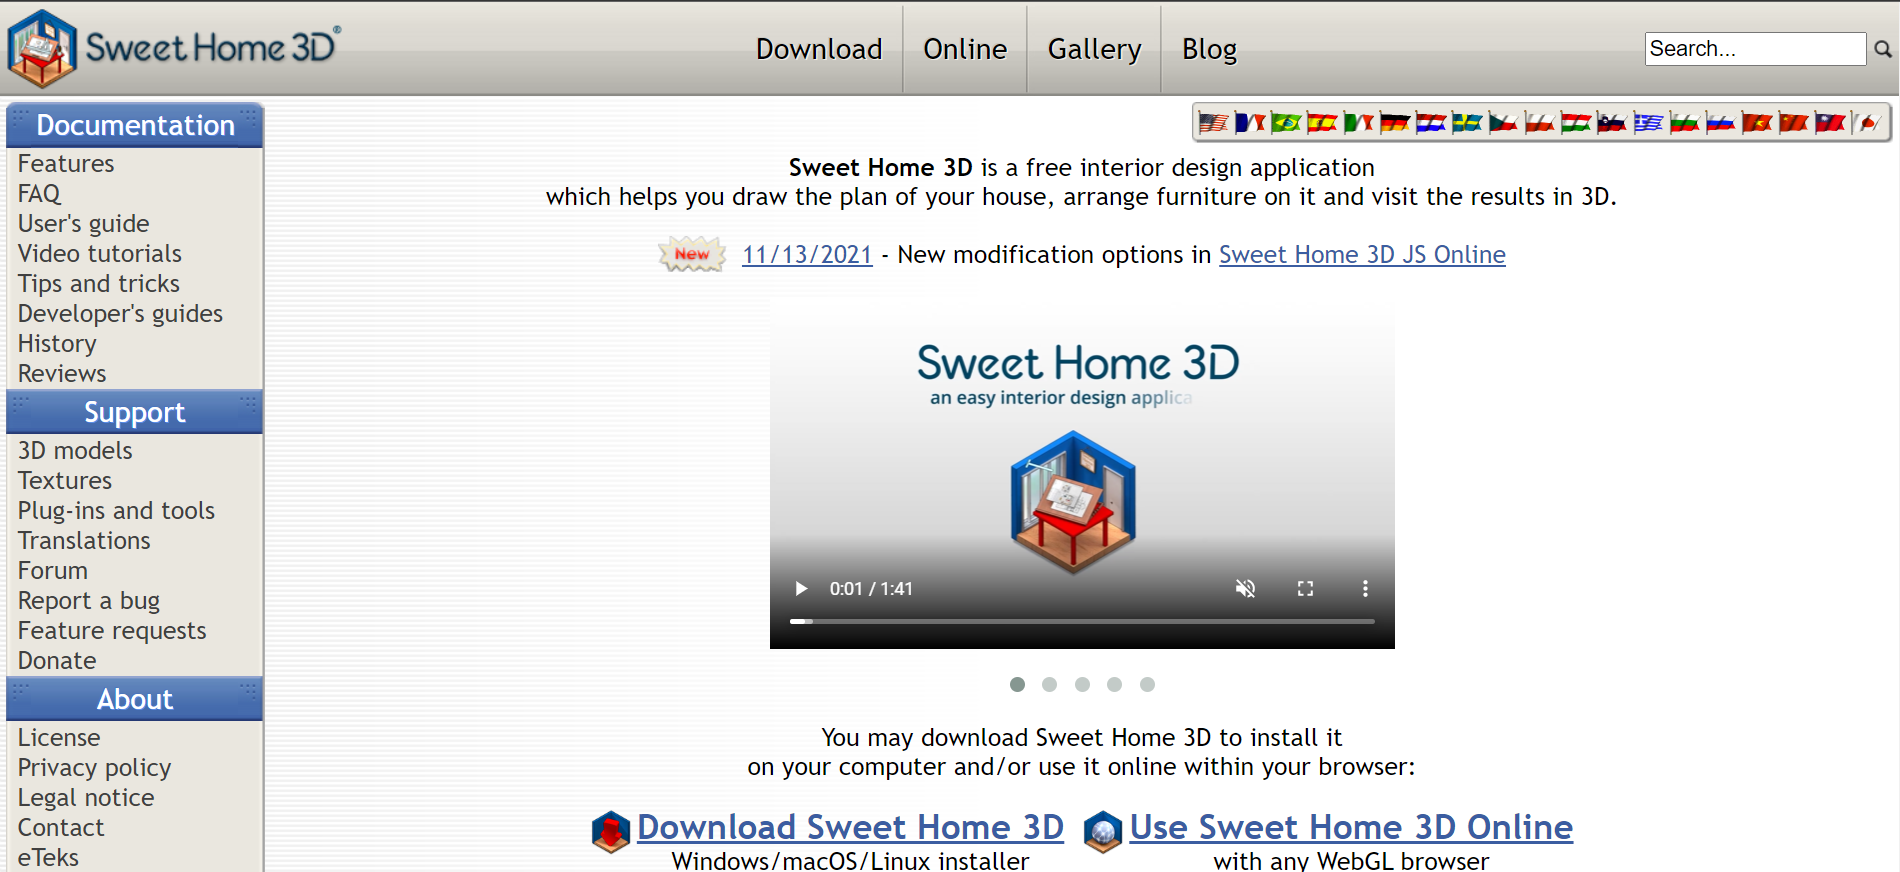Open the Gallery page
The image size is (1900, 872).
coord(1094,49)
